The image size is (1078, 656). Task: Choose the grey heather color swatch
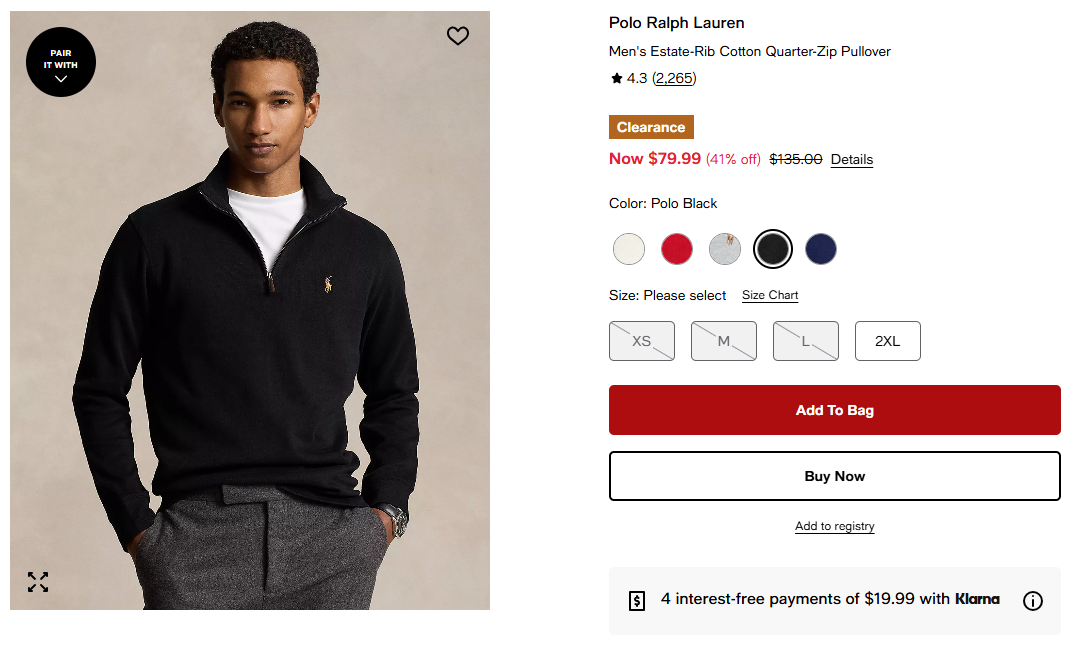(725, 249)
